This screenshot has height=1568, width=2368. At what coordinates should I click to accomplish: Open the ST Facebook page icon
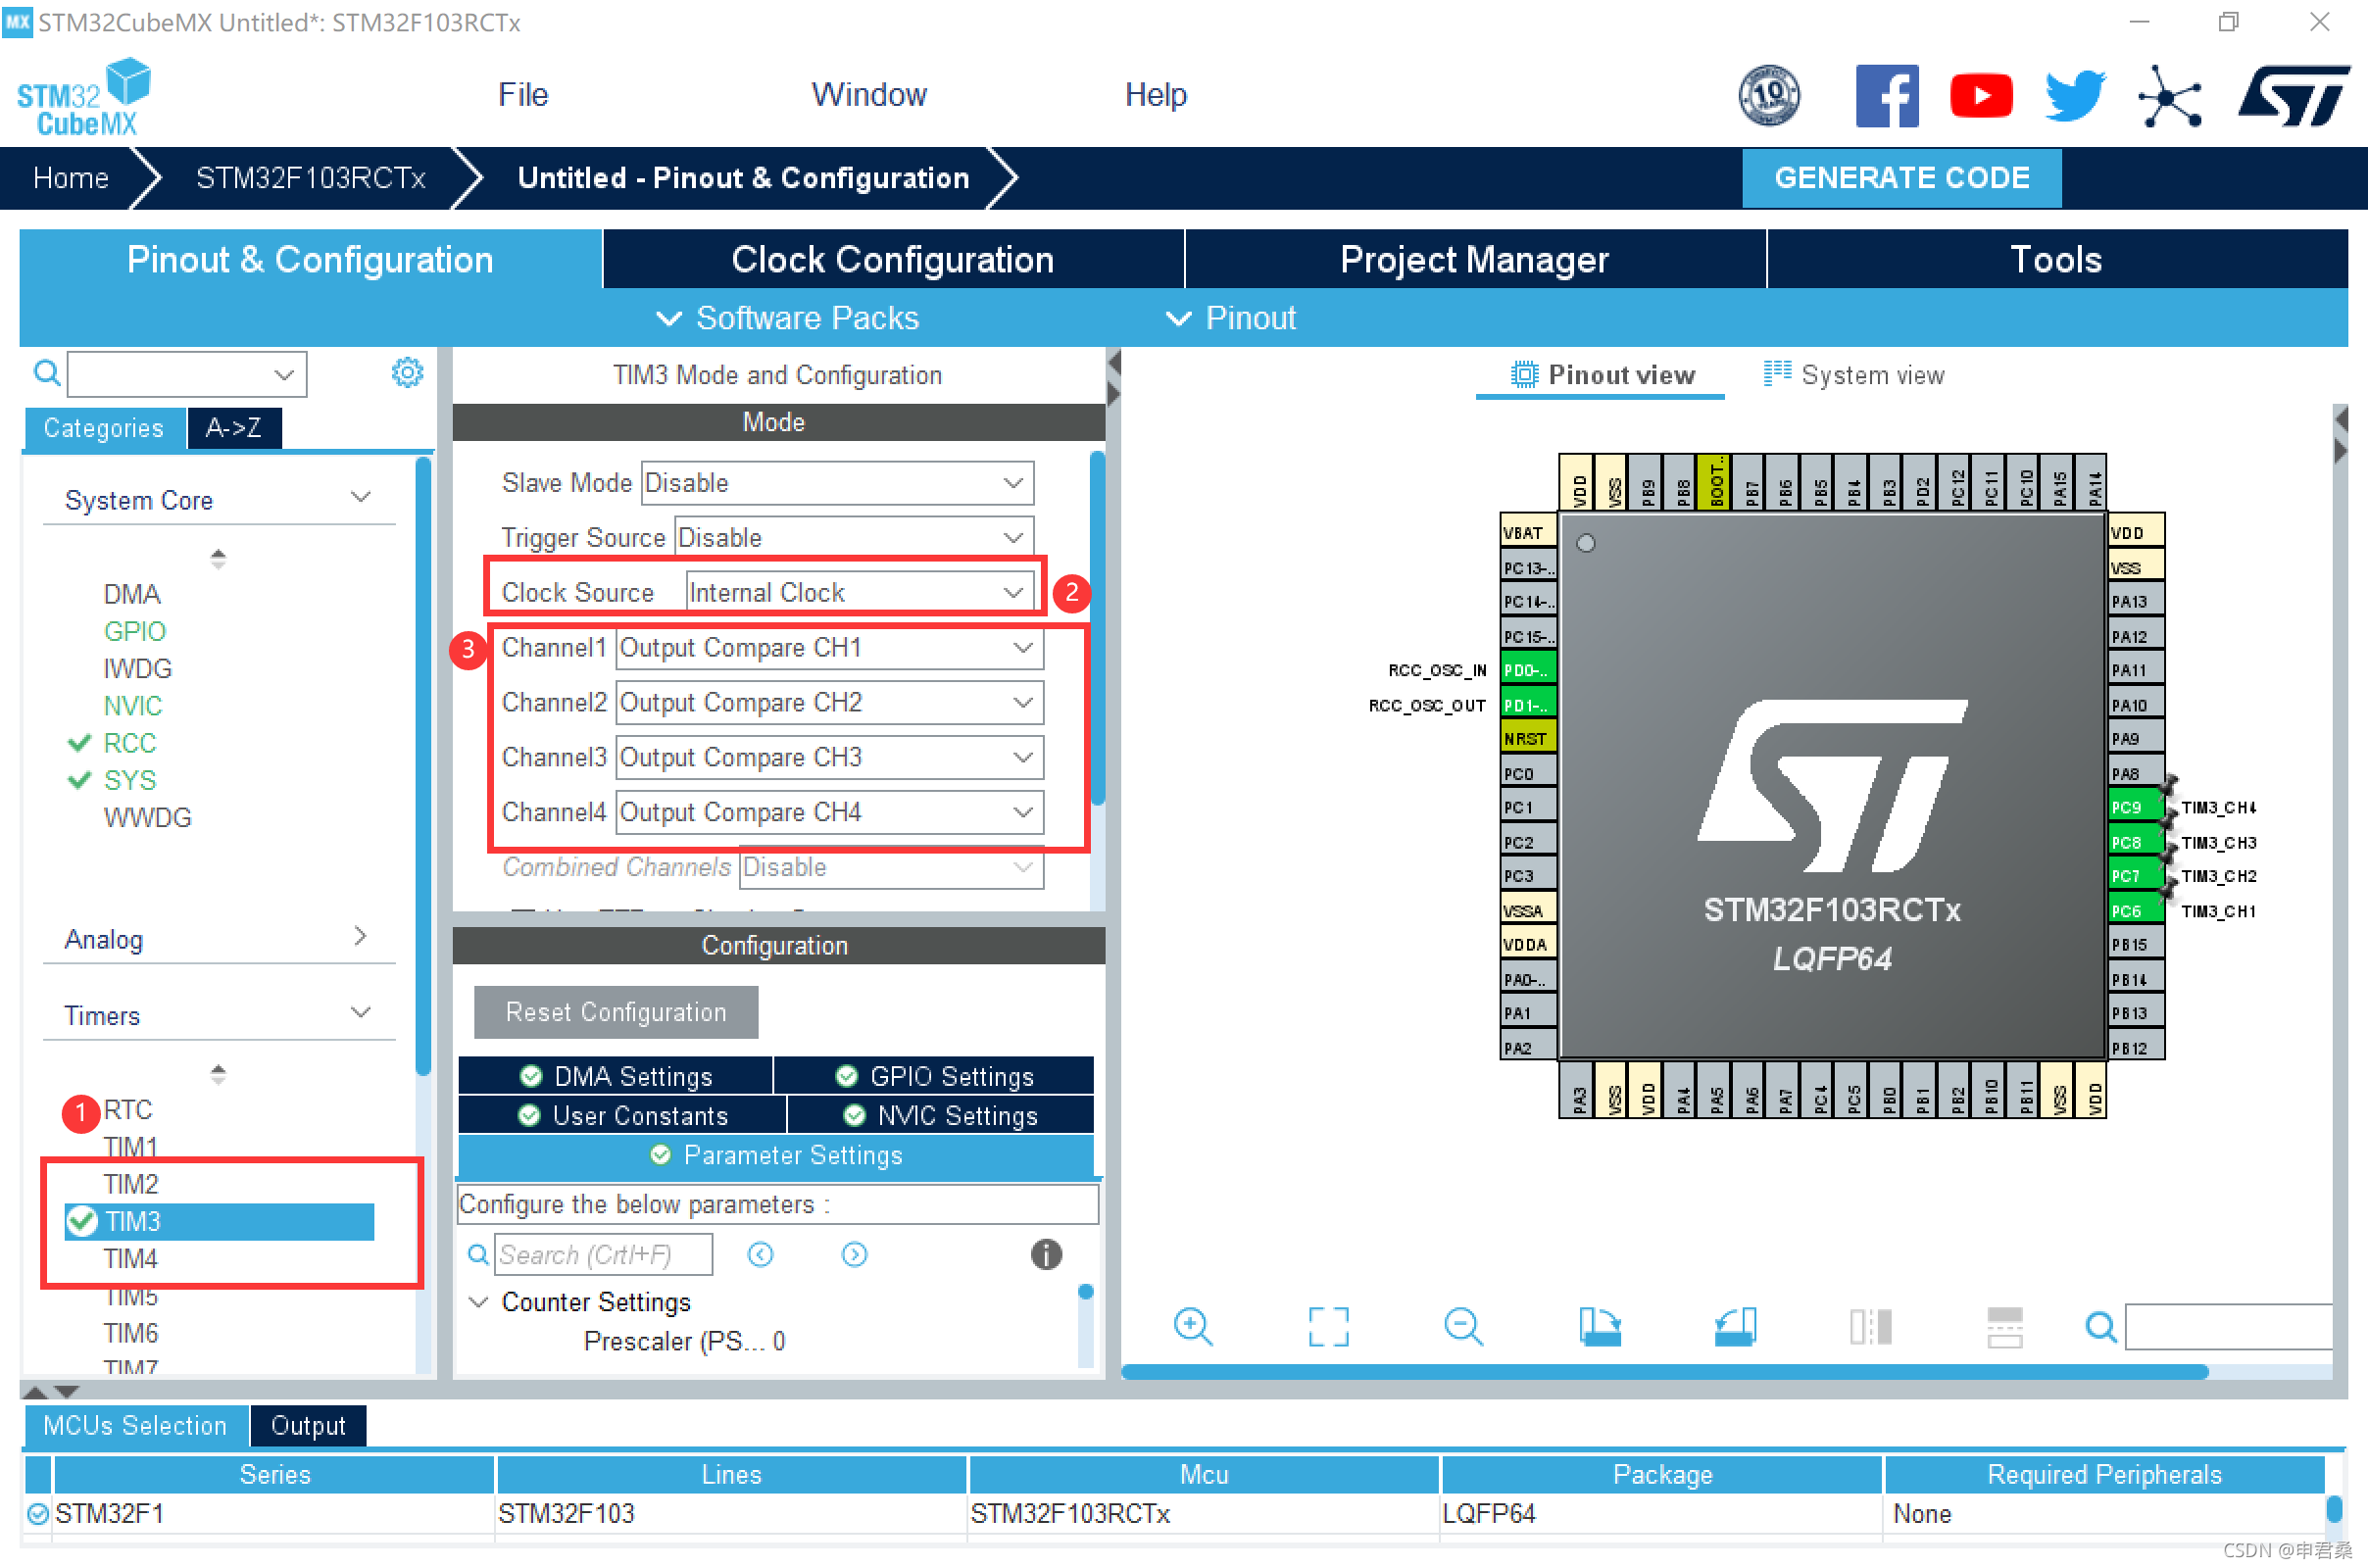(x=1887, y=96)
